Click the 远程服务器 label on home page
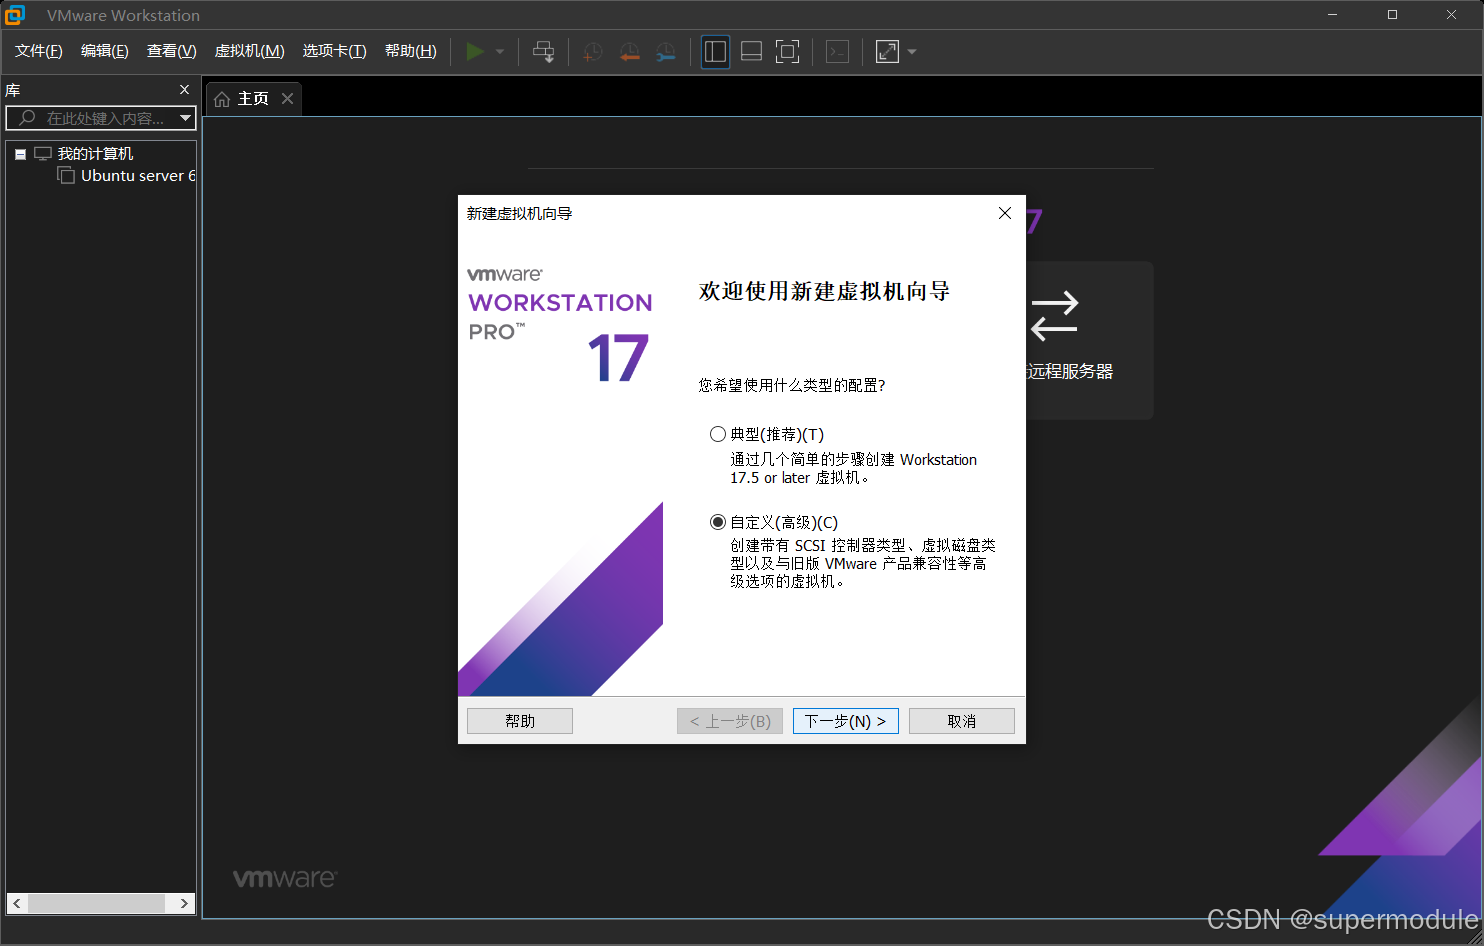This screenshot has width=1484, height=946. [x=1070, y=371]
